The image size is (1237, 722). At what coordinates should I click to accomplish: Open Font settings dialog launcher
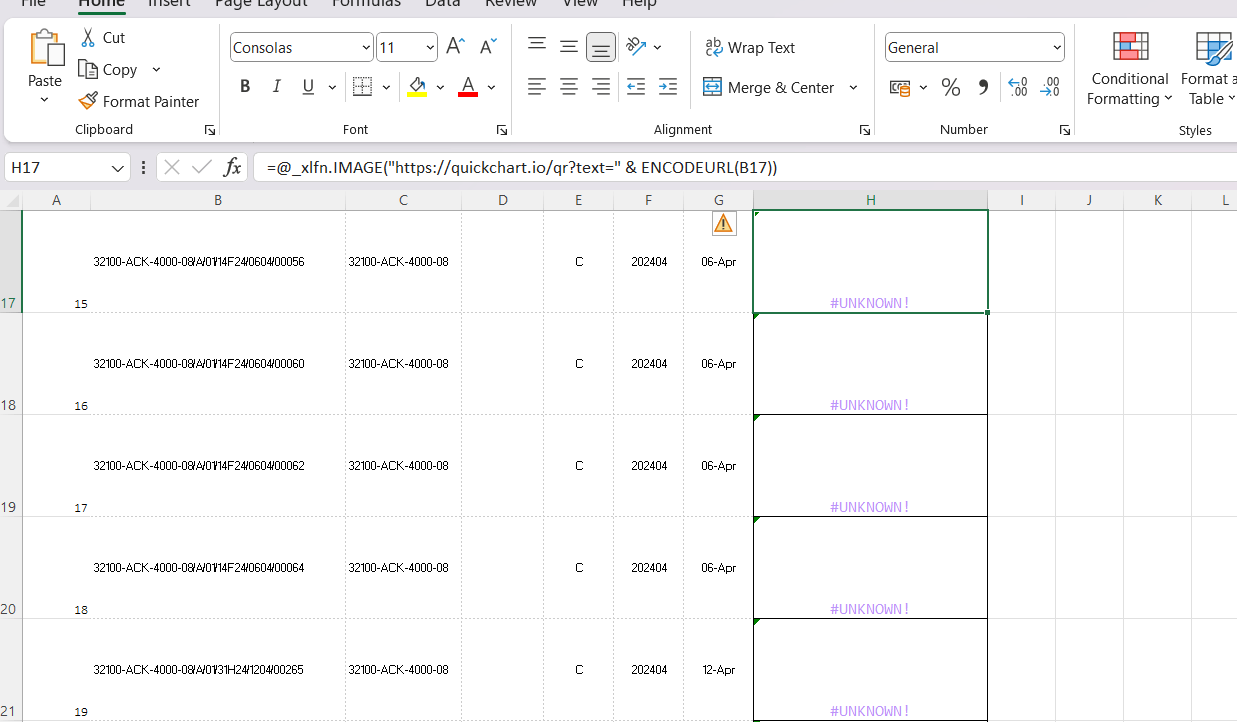pyautogui.click(x=501, y=130)
